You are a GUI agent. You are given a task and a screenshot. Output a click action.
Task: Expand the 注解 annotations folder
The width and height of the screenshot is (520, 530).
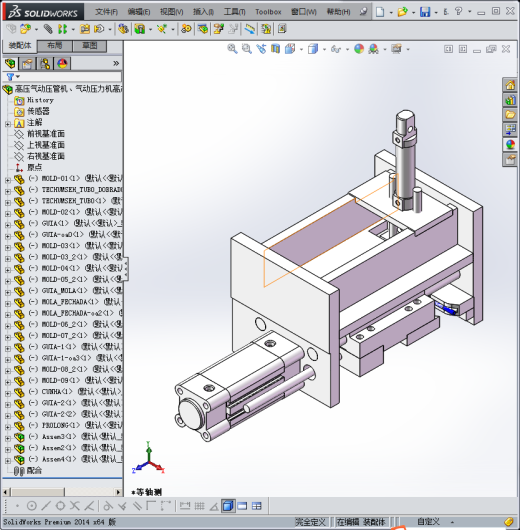coord(8,124)
